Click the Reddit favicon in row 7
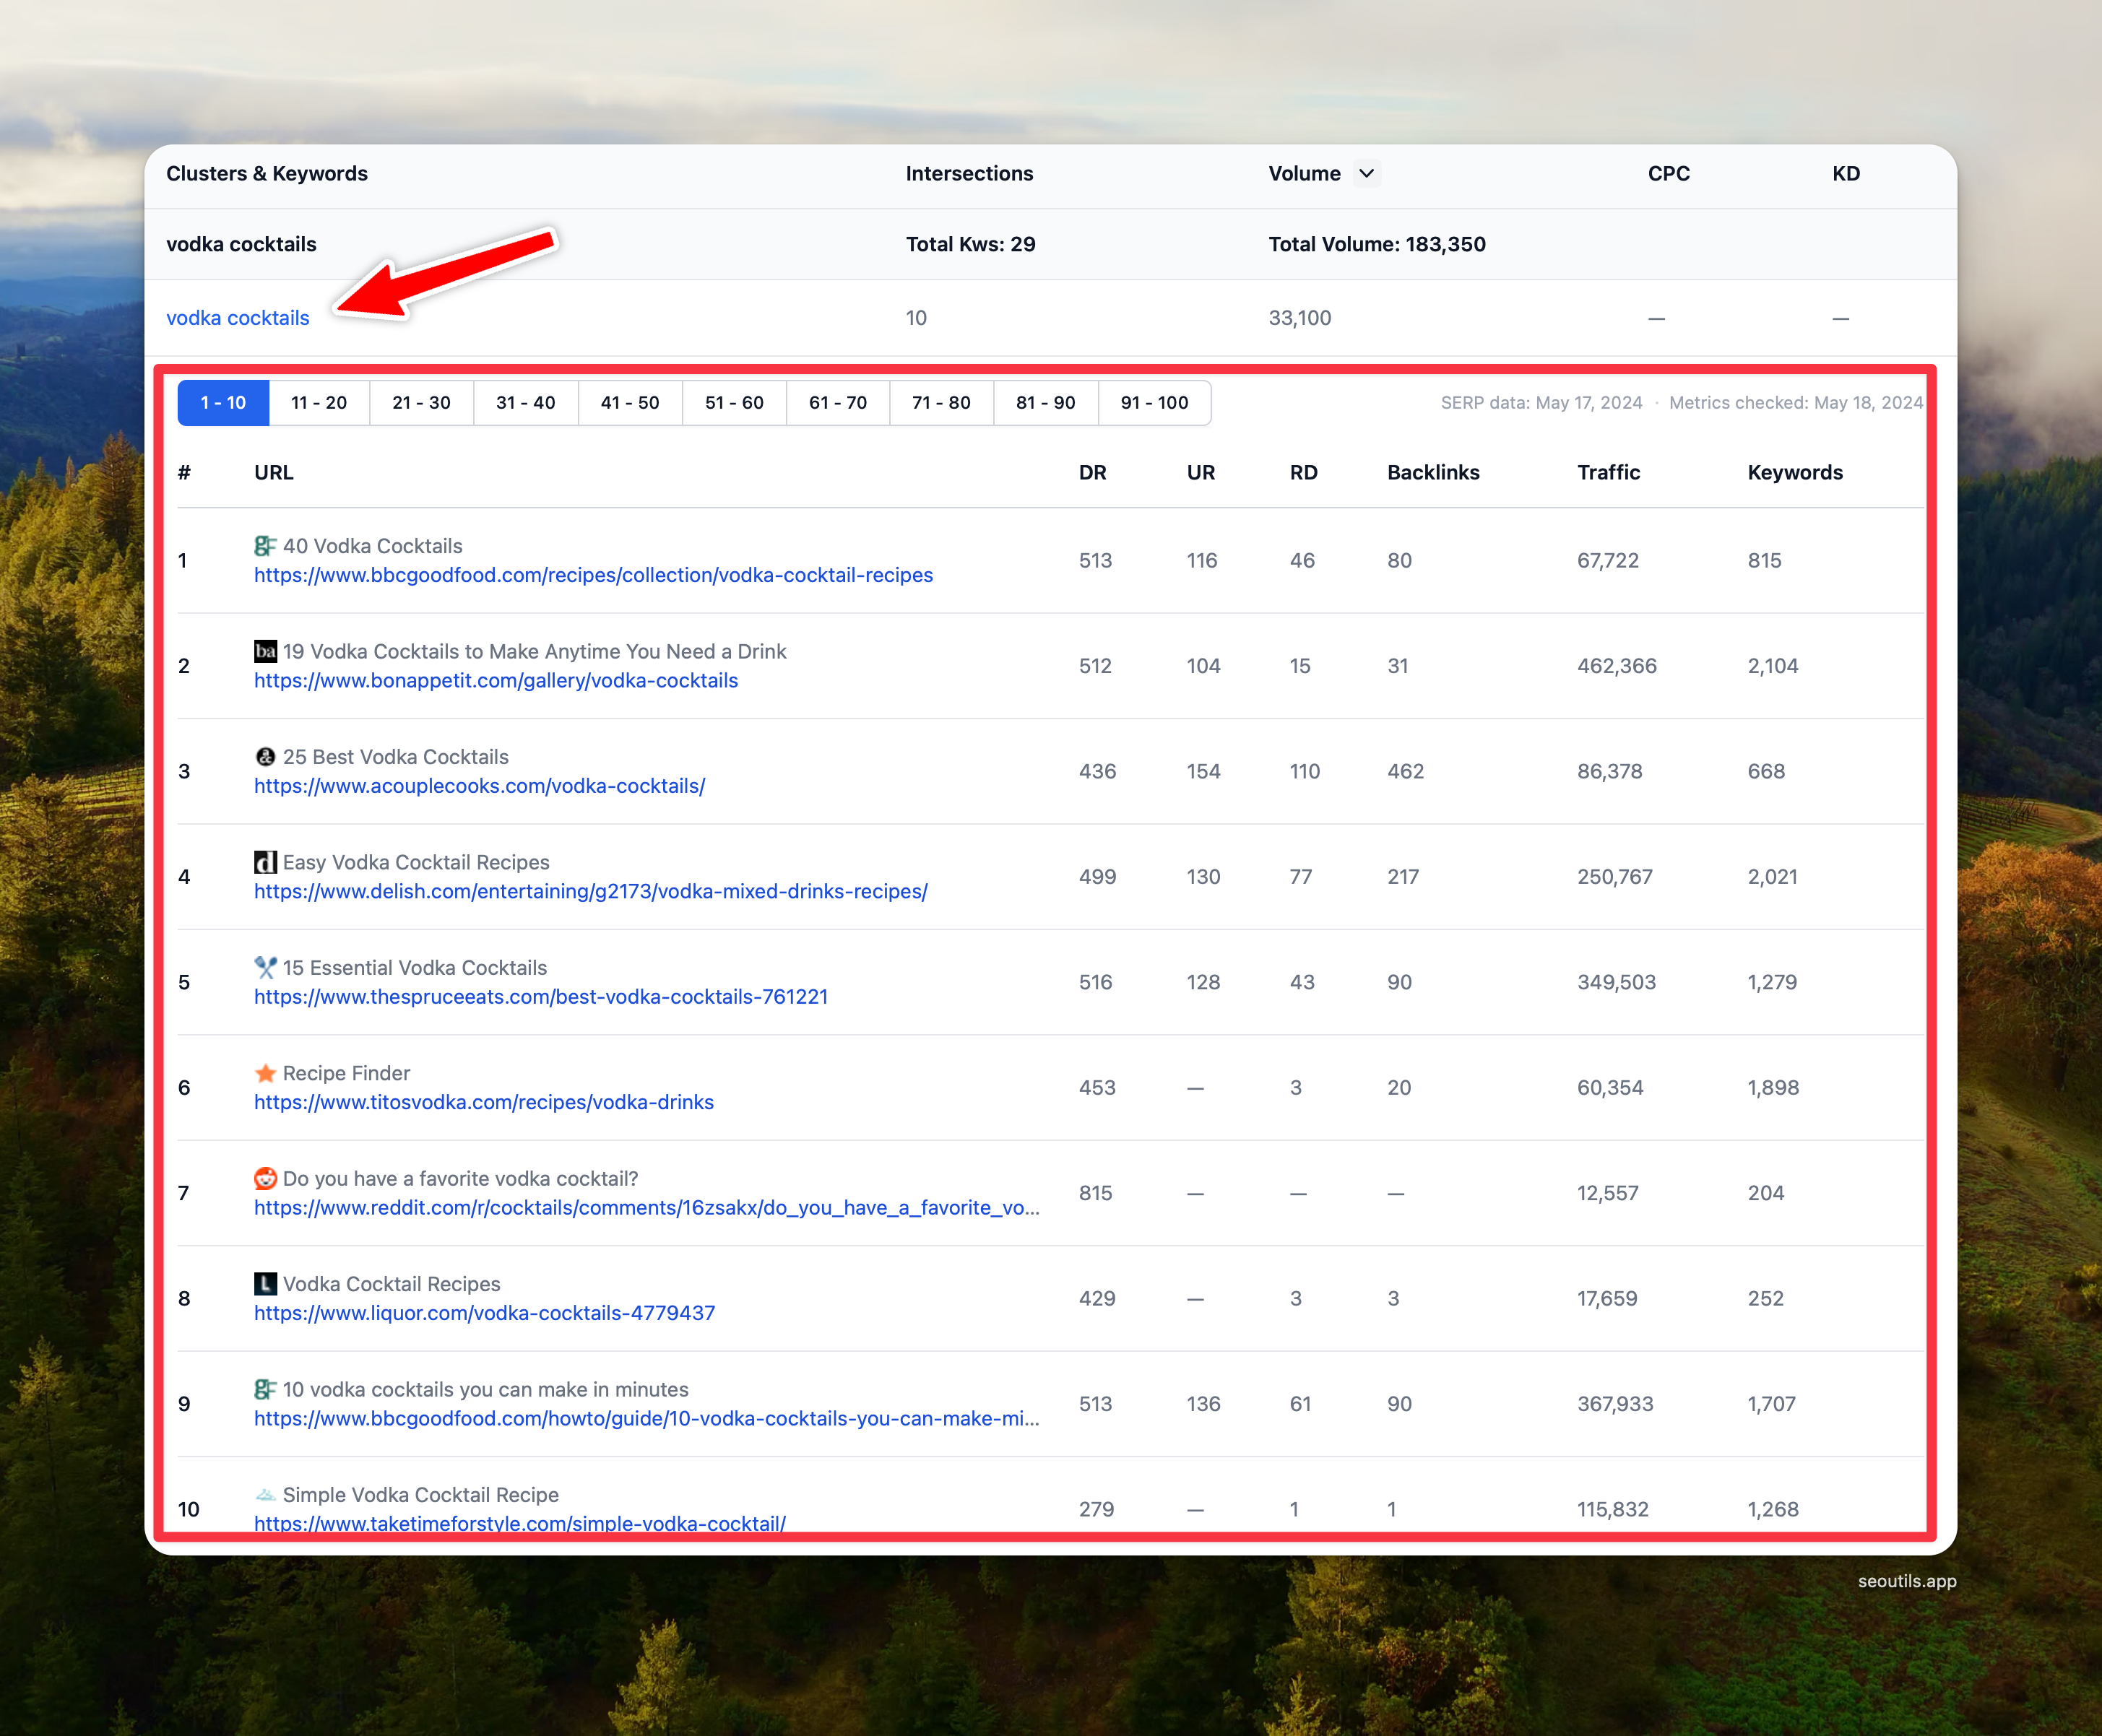The height and width of the screenshot is (1736, 2102). coord(265,1178)
